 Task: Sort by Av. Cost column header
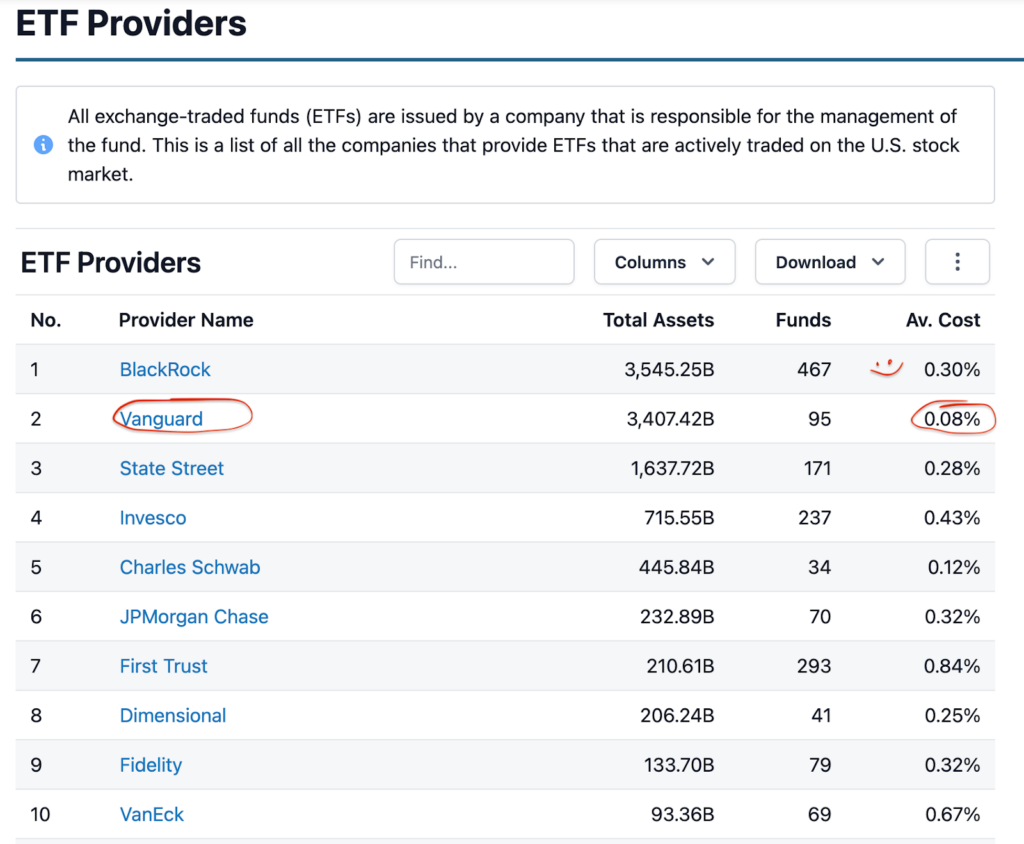point(944,320)
